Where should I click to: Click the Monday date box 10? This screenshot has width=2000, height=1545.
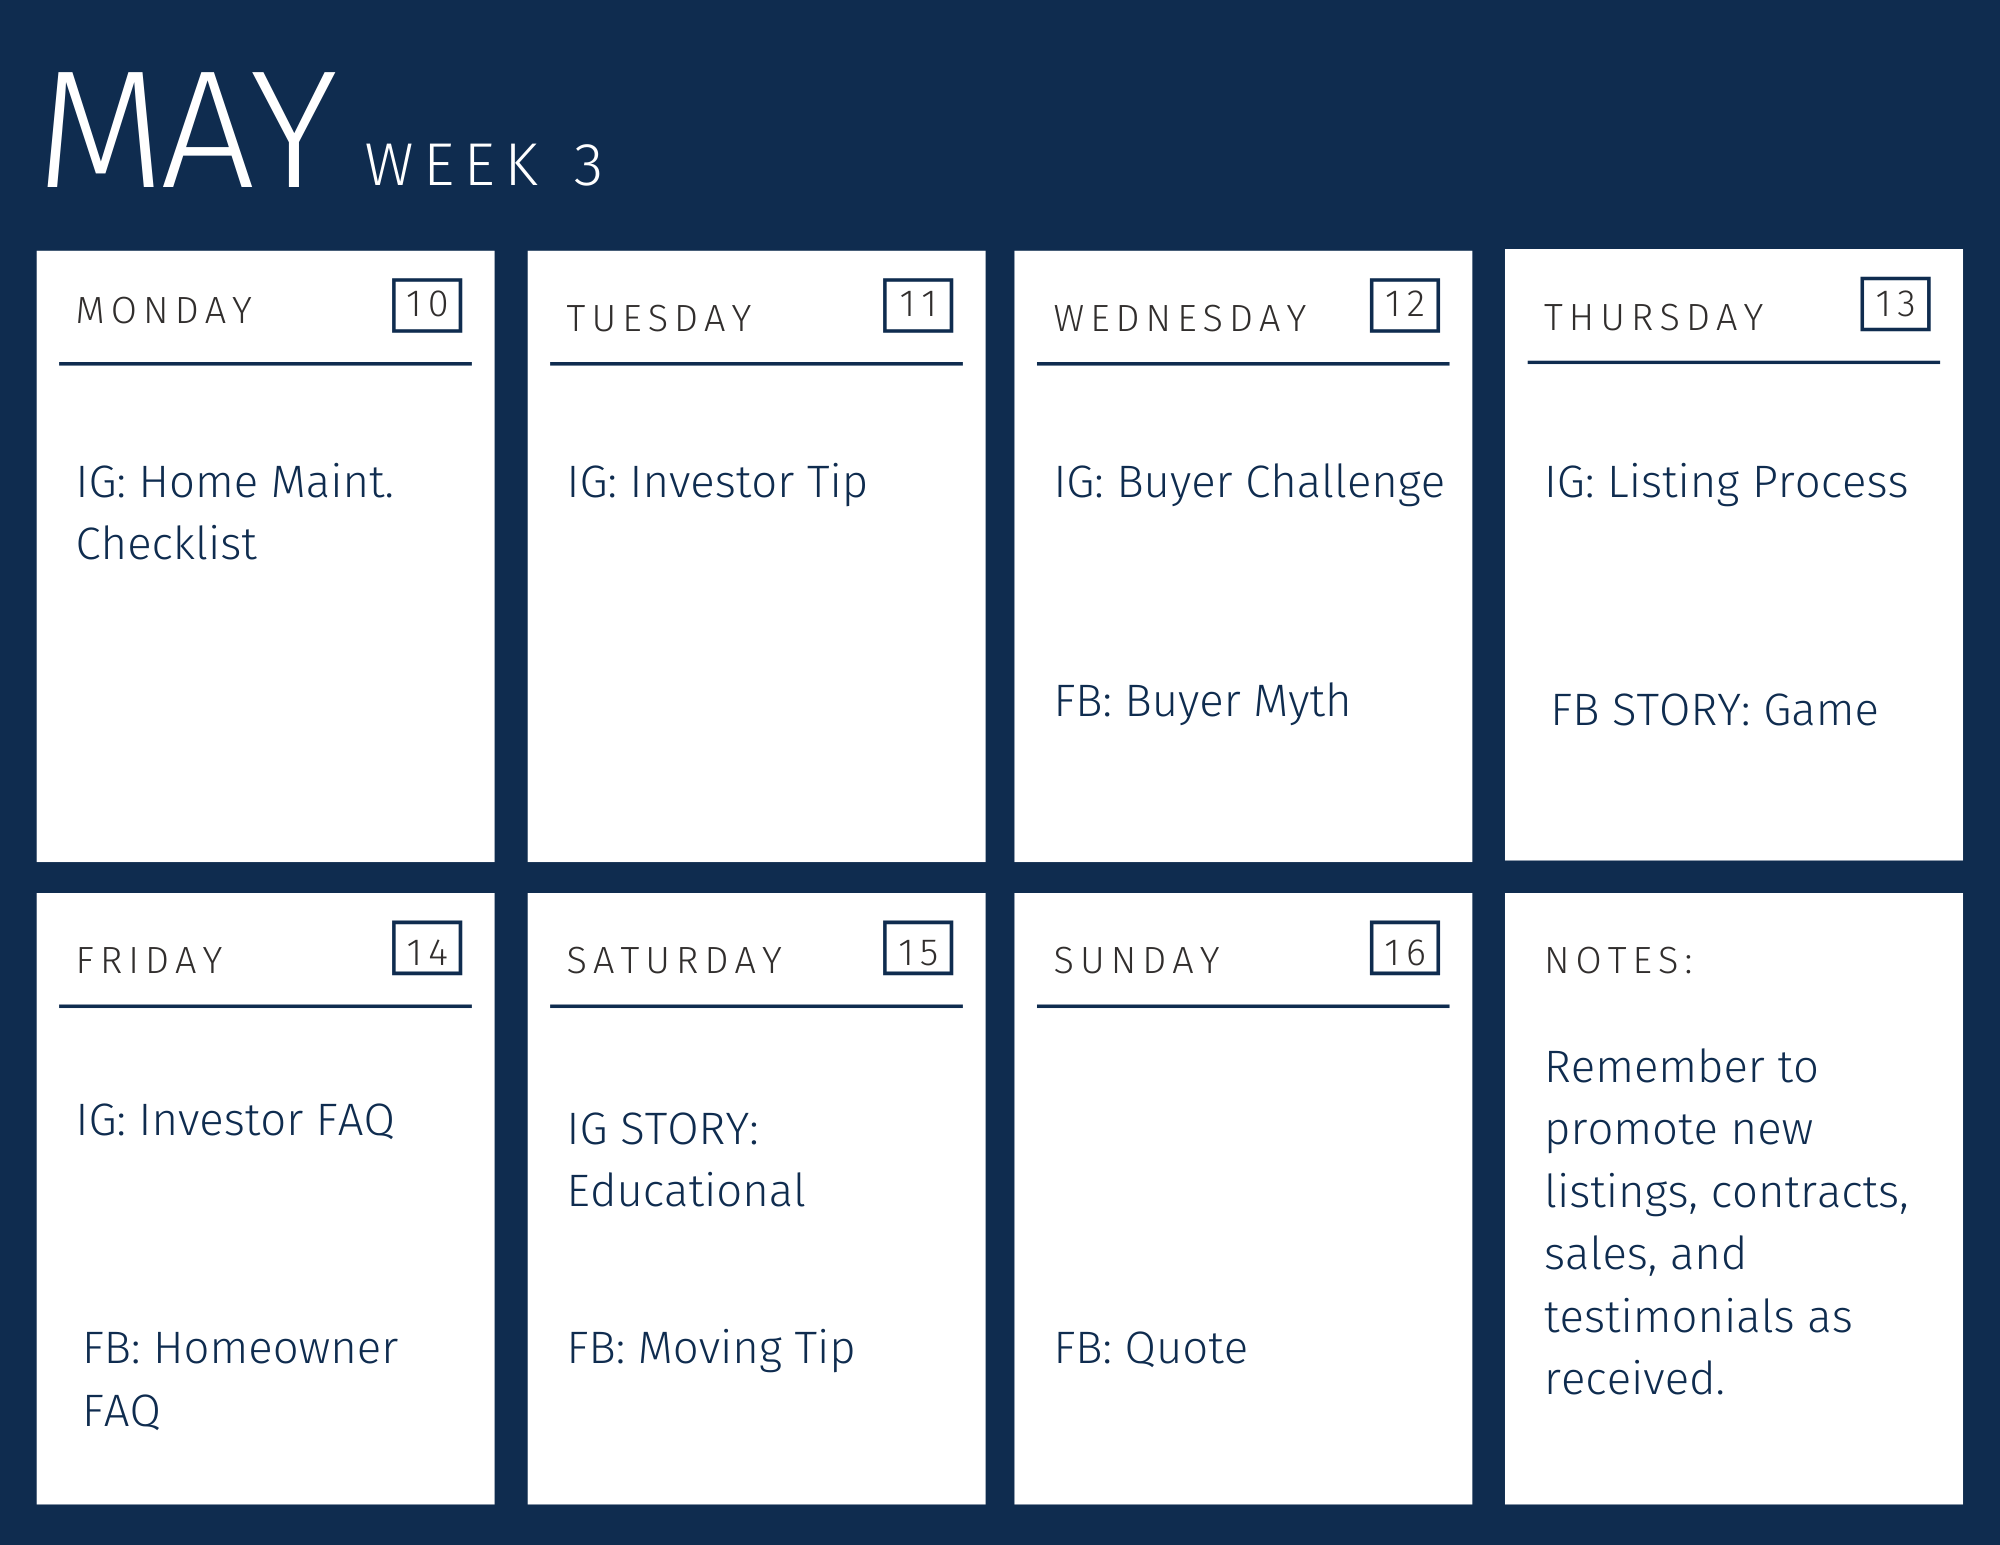pyautogui.click(x=427, y=305)
